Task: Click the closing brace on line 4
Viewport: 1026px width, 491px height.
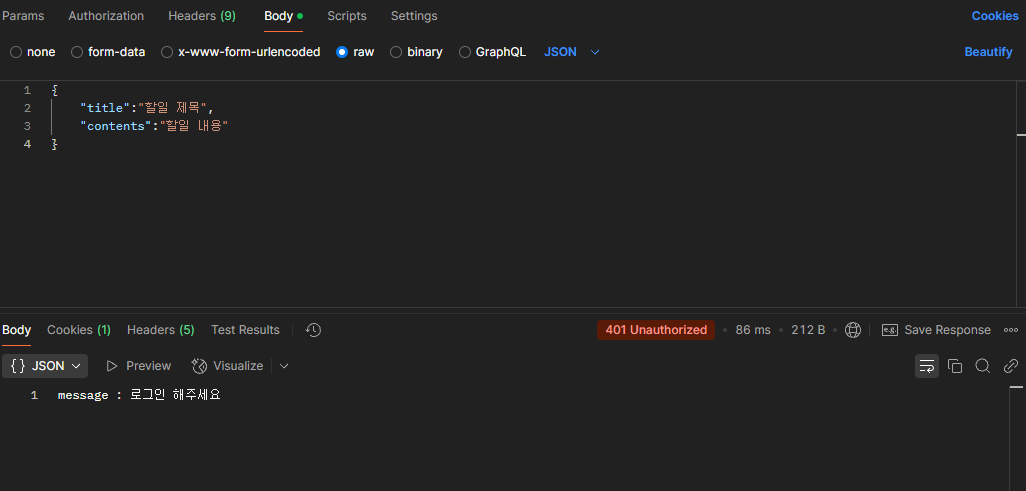Action: (54, 144)
